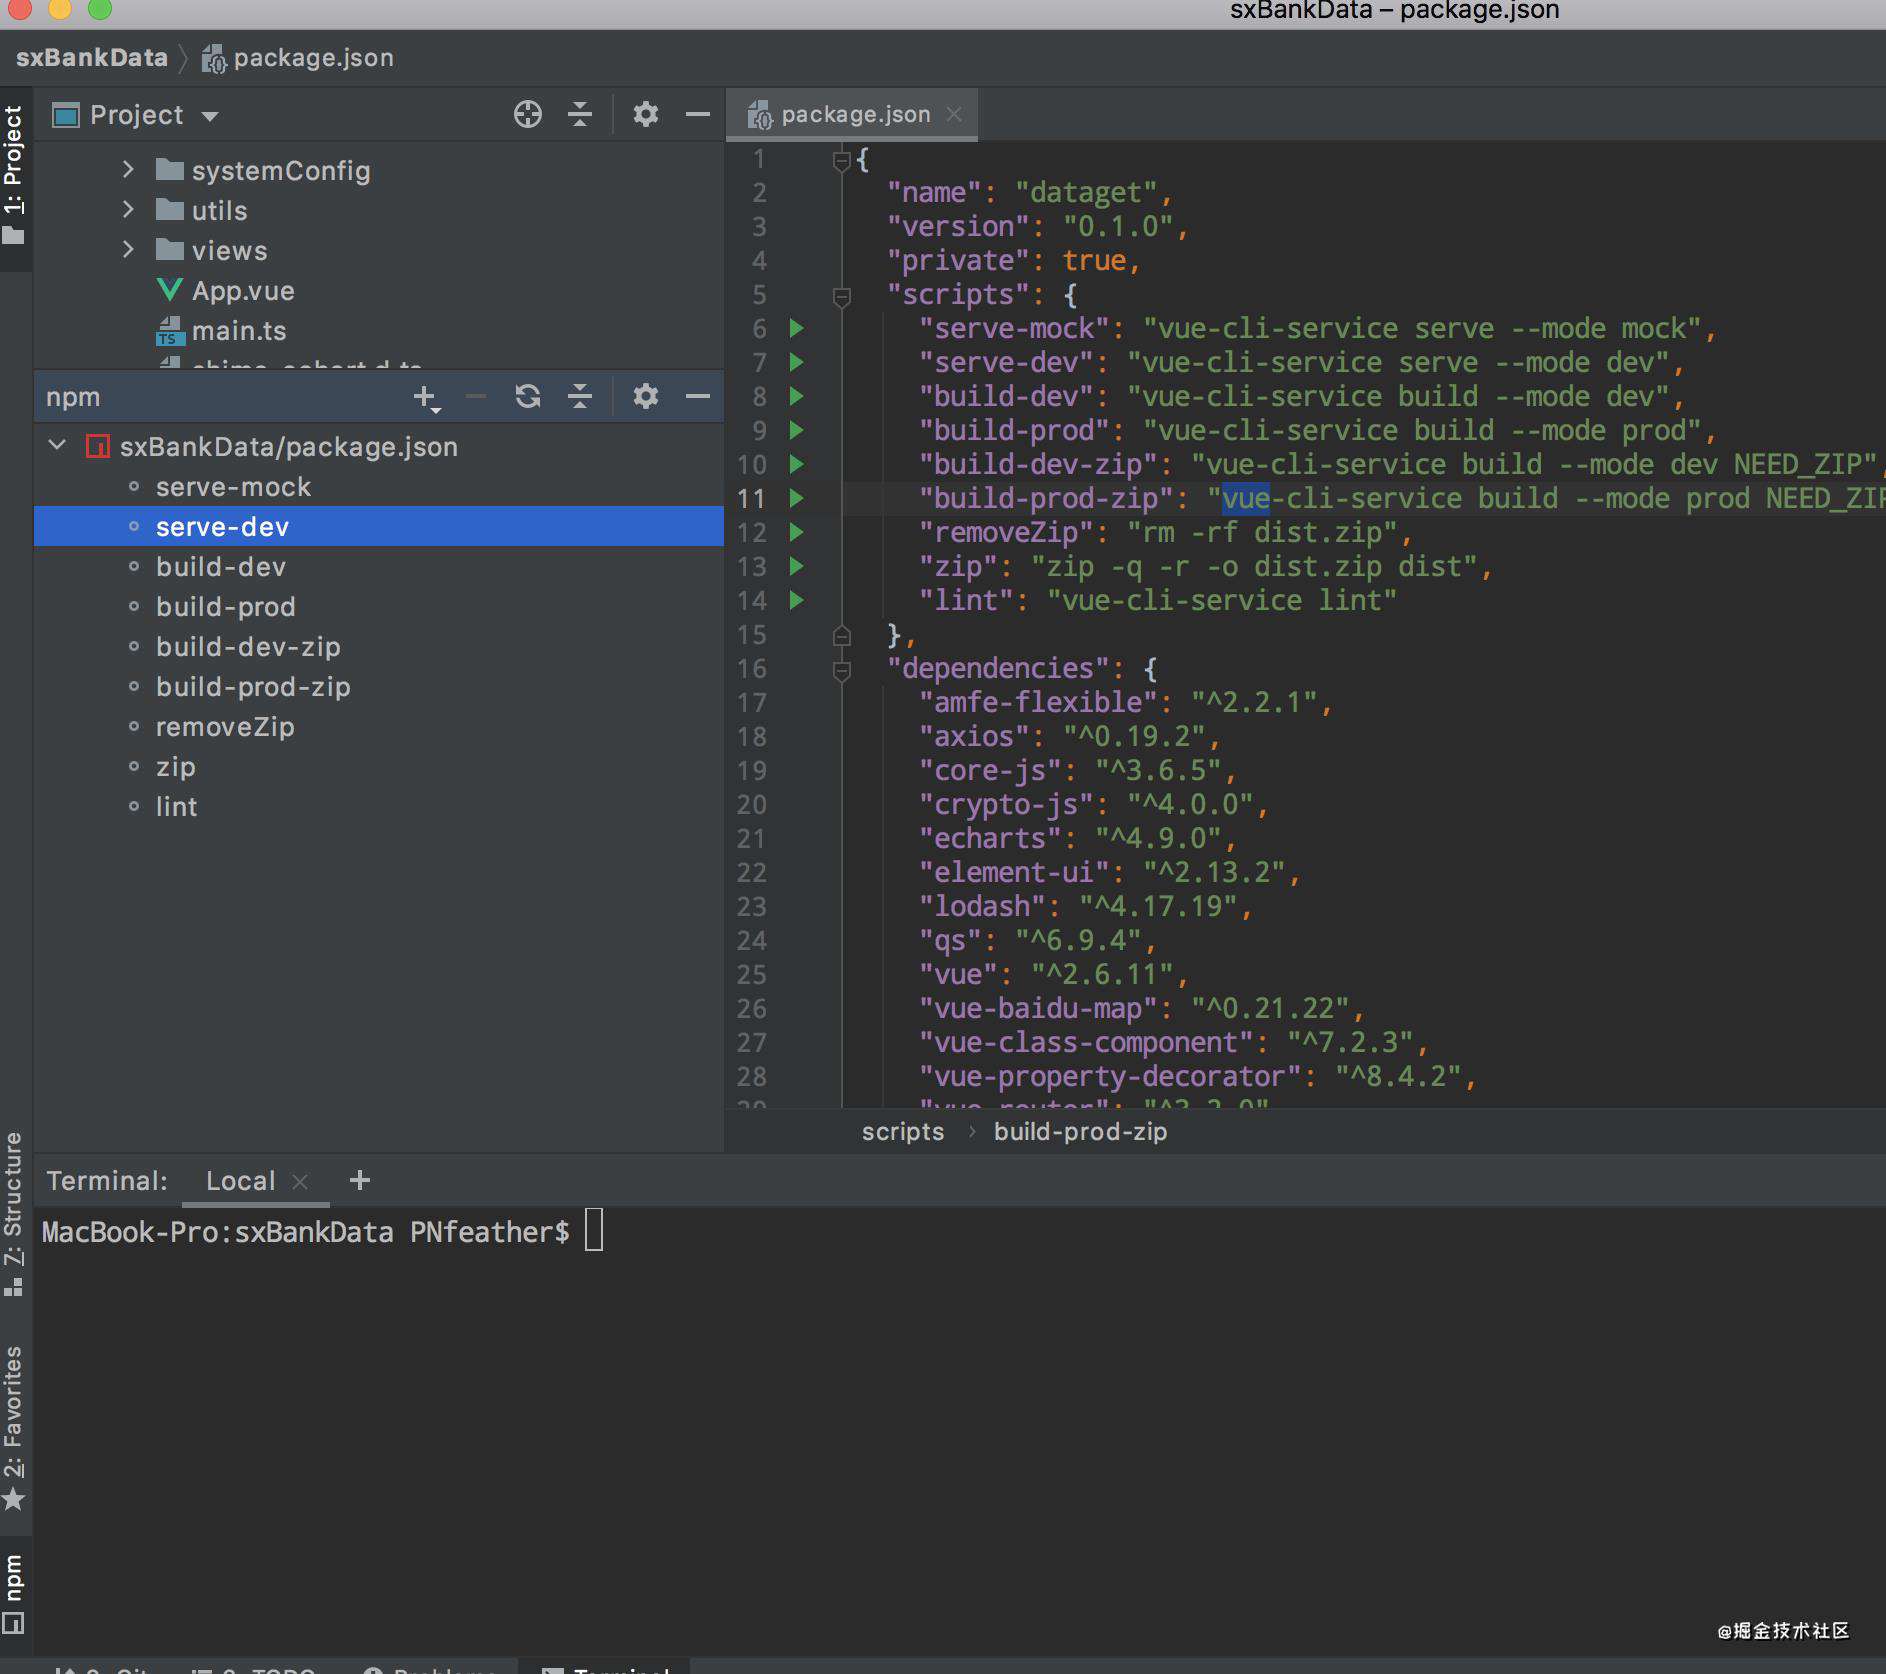The height and width of the screenshot is (1674, 1886).
Task: Fold the closing brace marker on line 15
Action: tap(842, 636)
